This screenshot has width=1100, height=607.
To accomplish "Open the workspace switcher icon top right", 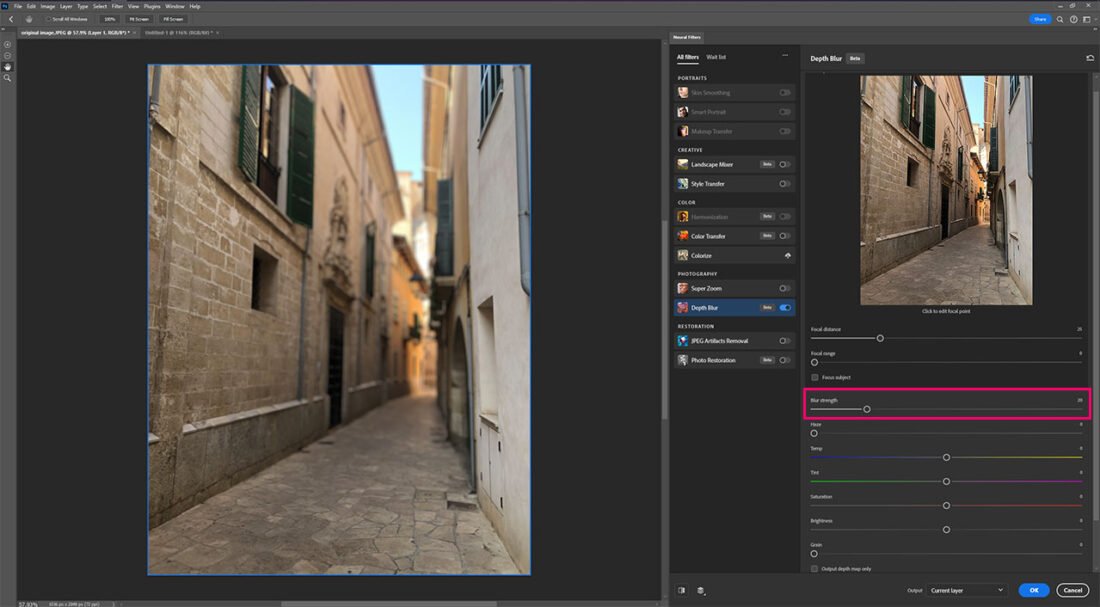I will click(1087, 20).
